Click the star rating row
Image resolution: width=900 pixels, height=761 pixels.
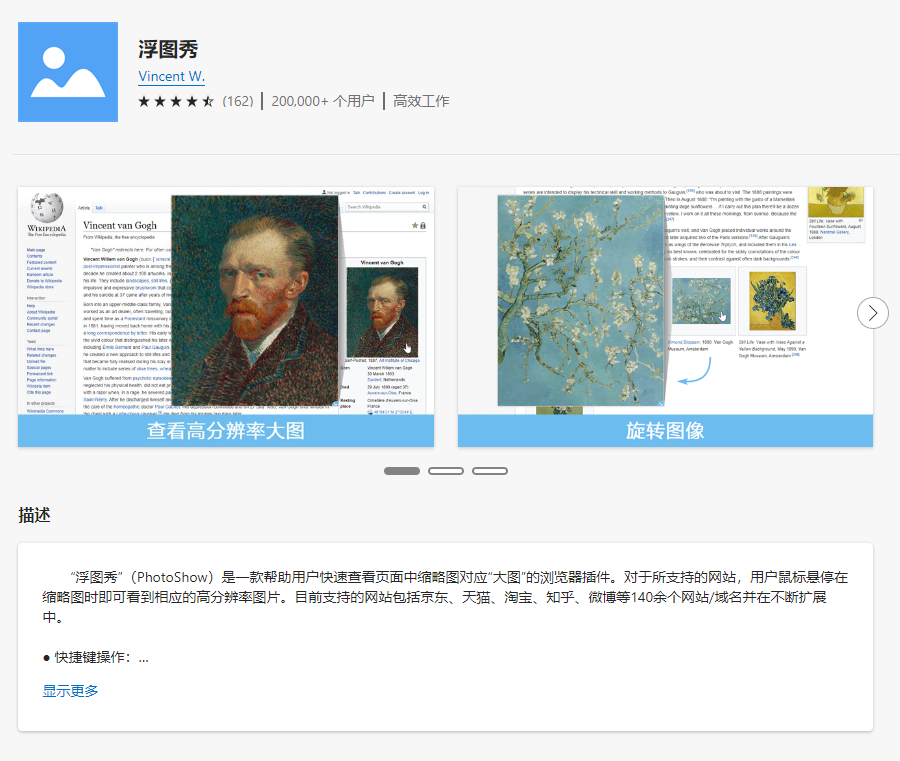(x=176, y=102)
